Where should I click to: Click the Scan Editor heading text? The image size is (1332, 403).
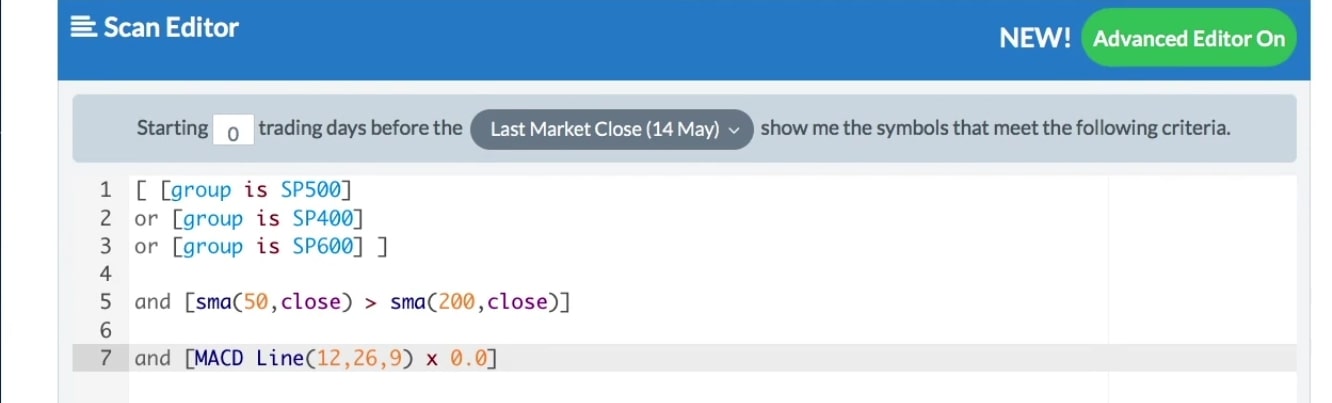tap(171, 28)
